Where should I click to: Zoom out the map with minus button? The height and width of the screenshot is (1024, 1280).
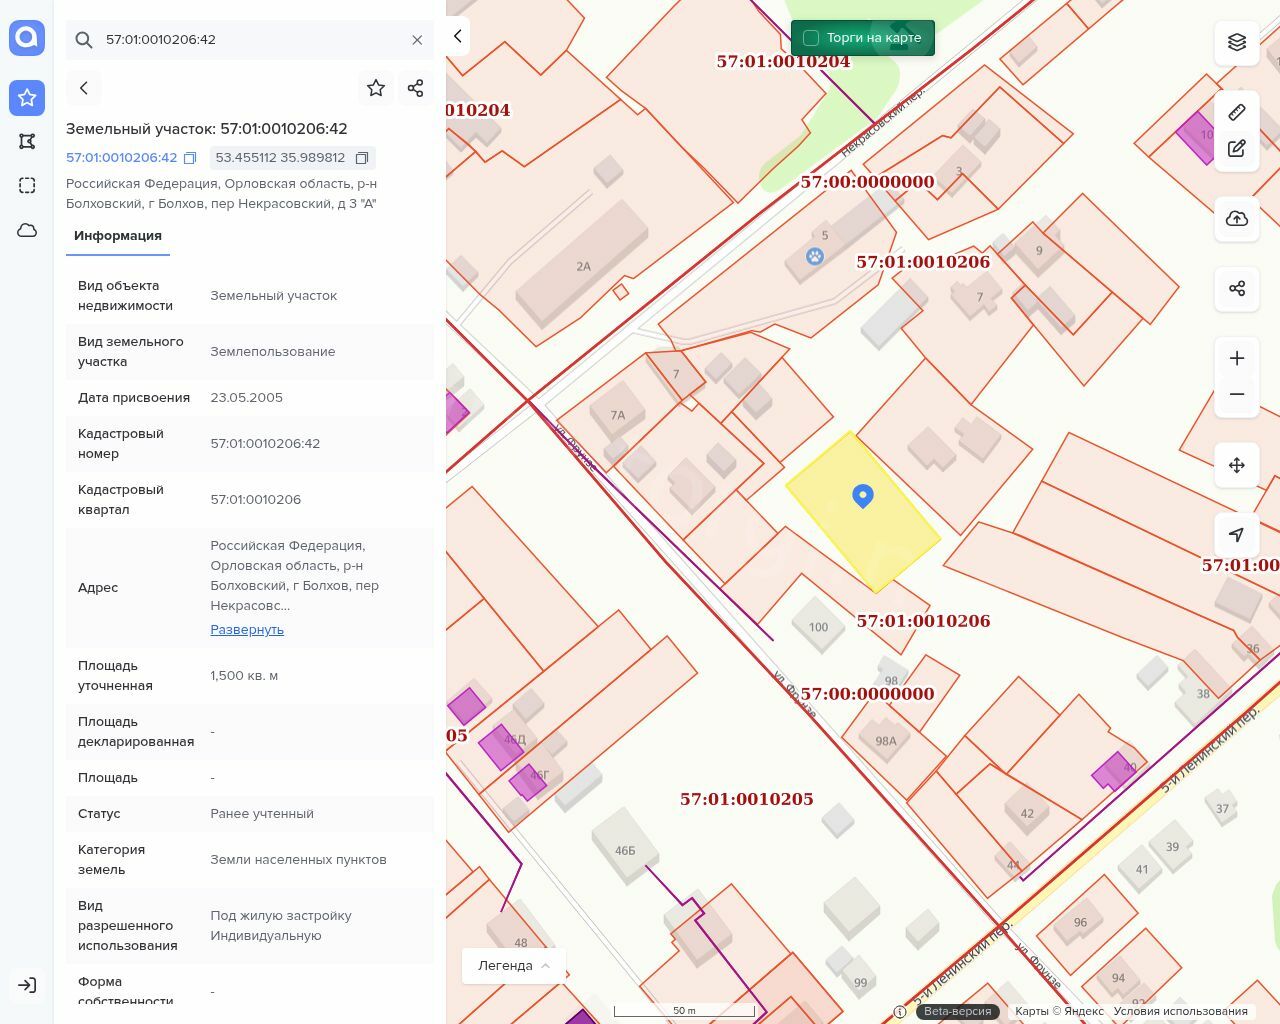(x=1237, y=394)
